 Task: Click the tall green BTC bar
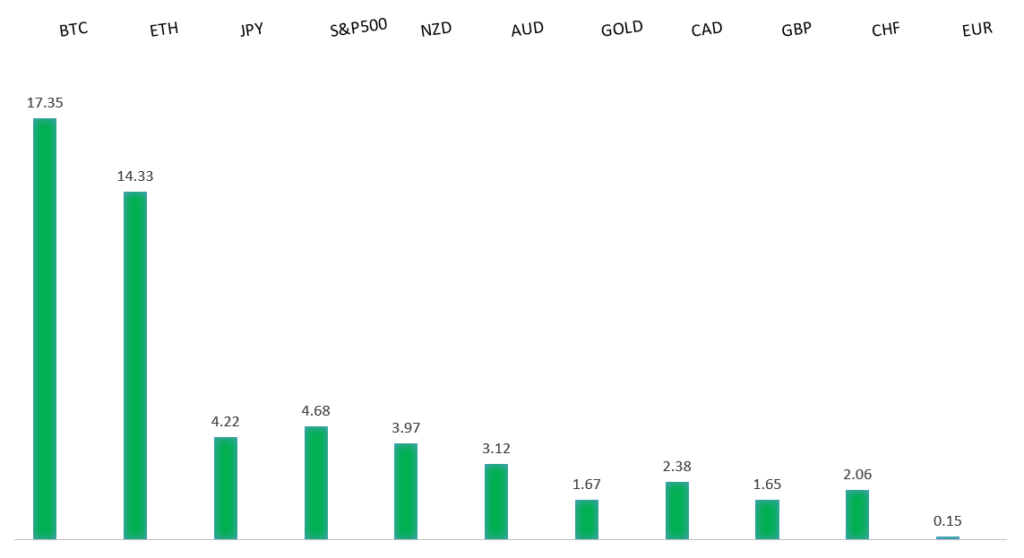point(45,328)
